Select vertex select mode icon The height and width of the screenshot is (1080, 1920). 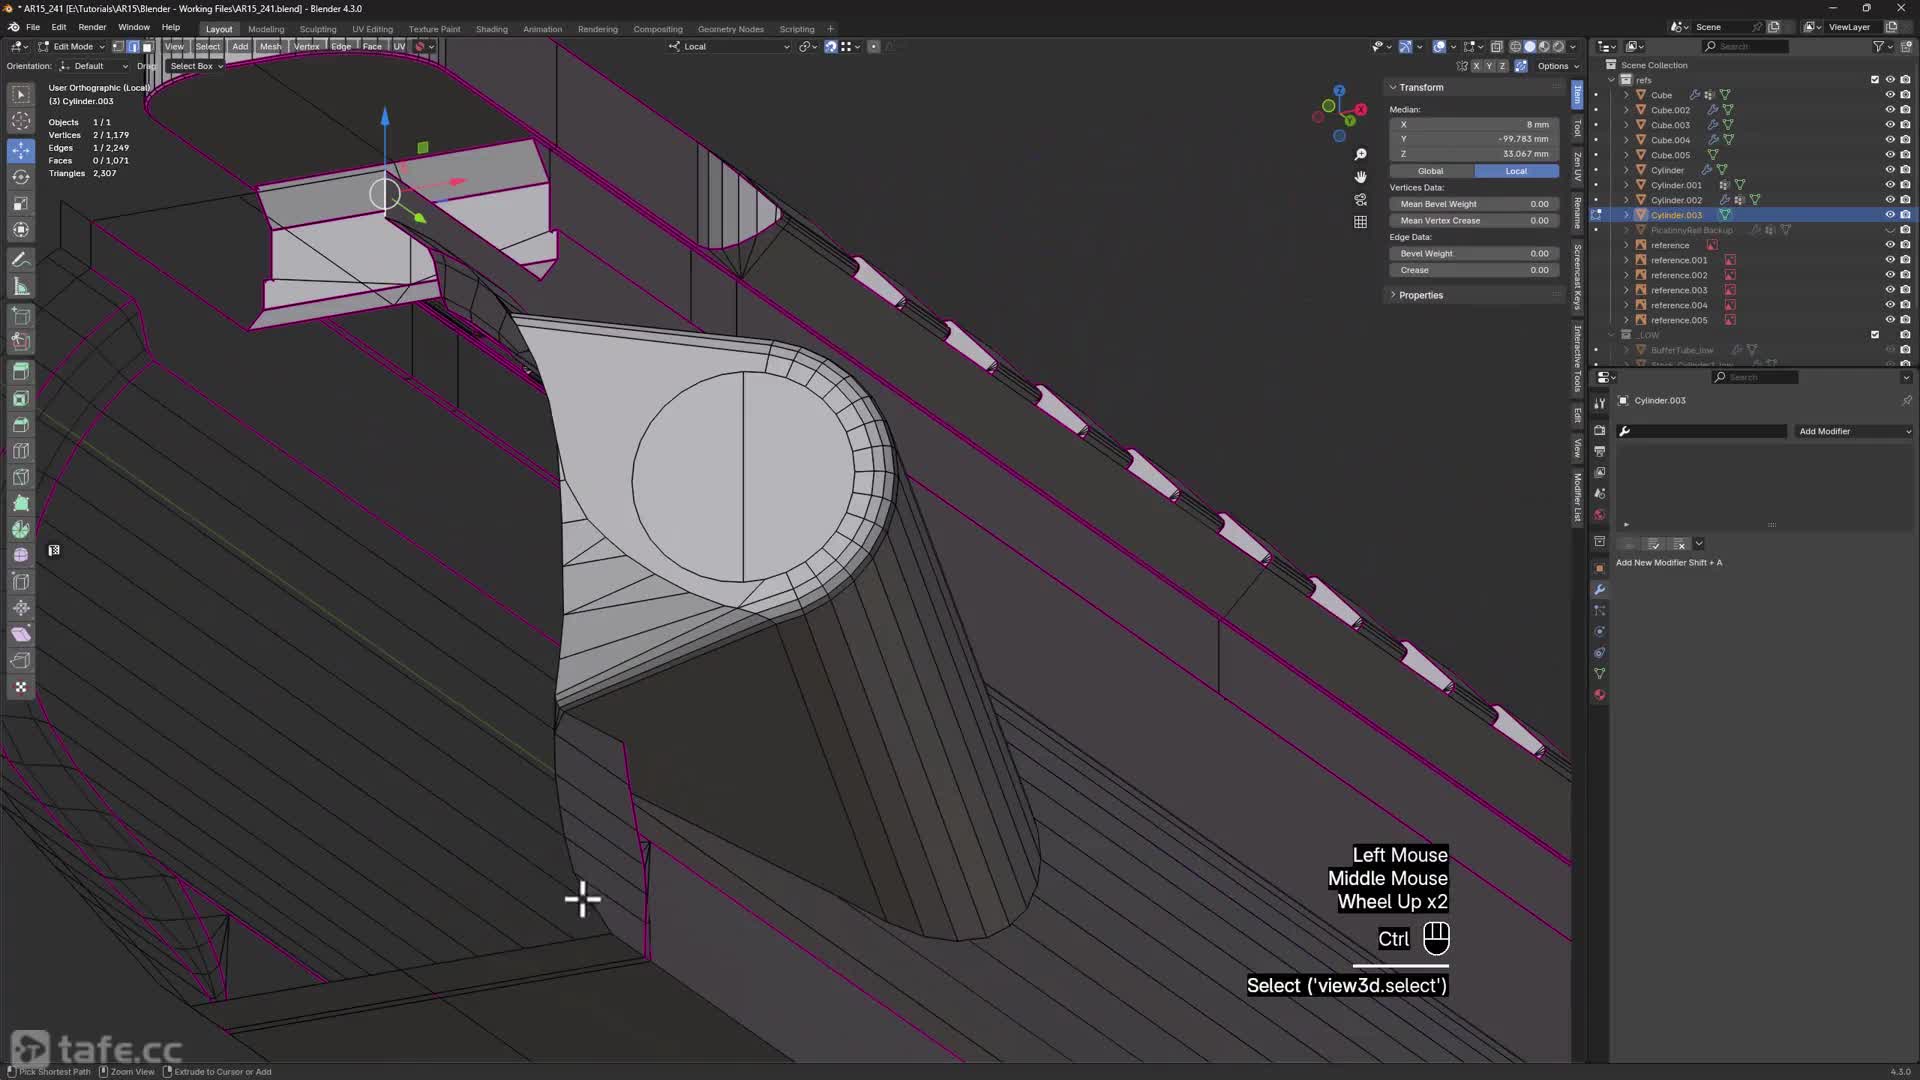click(x=118, y=47)
